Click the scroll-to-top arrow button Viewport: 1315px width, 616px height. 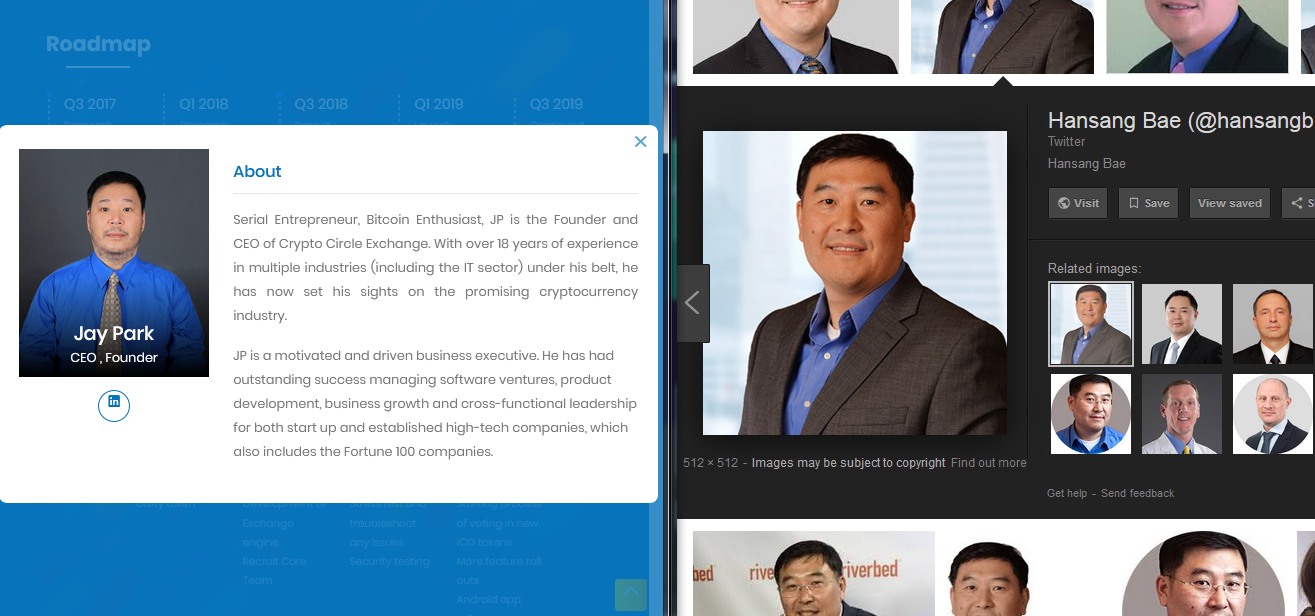coord(630,595)
